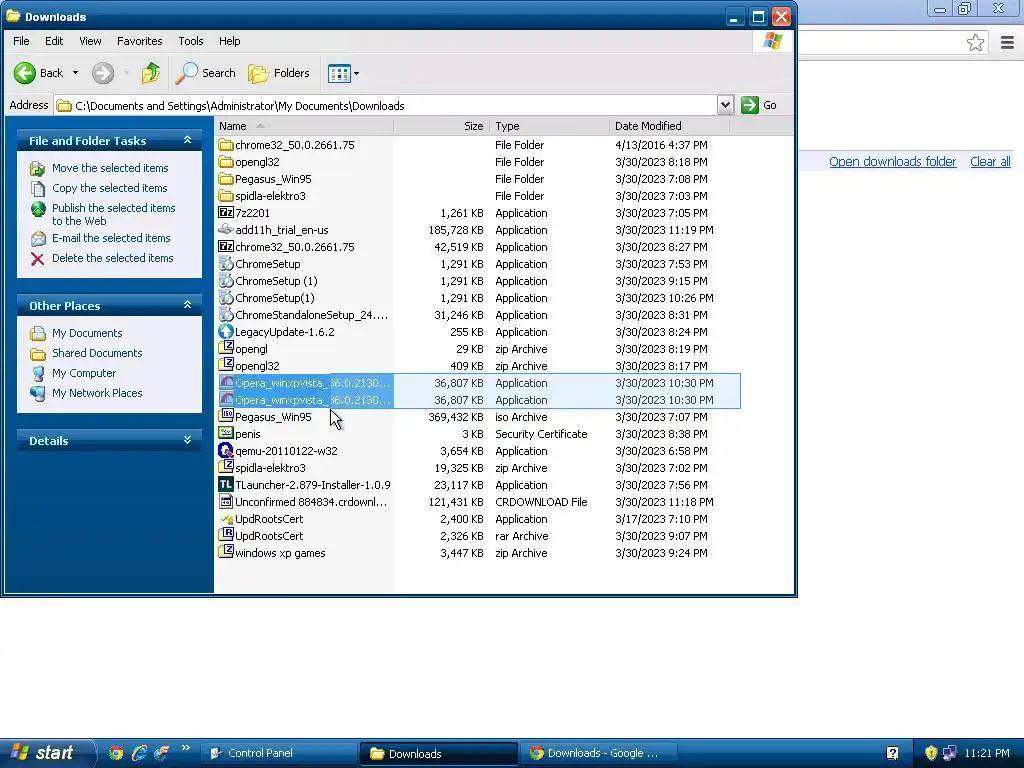Launch Chrome from quick launch bar
The width and height of the screenshot is (1024, 768).
(116, 753)
